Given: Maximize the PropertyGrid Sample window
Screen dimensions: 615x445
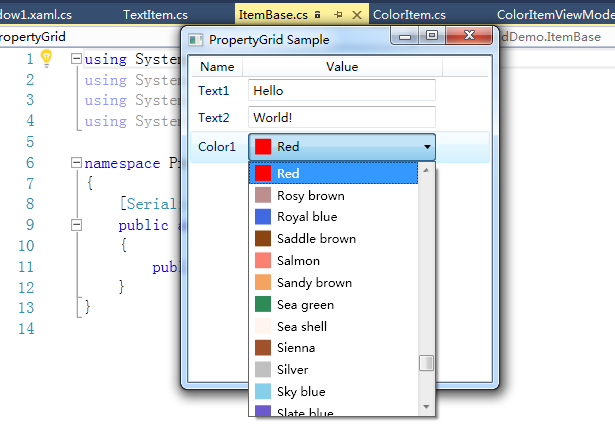Looking at the screenshot, I should pos(432,36).
